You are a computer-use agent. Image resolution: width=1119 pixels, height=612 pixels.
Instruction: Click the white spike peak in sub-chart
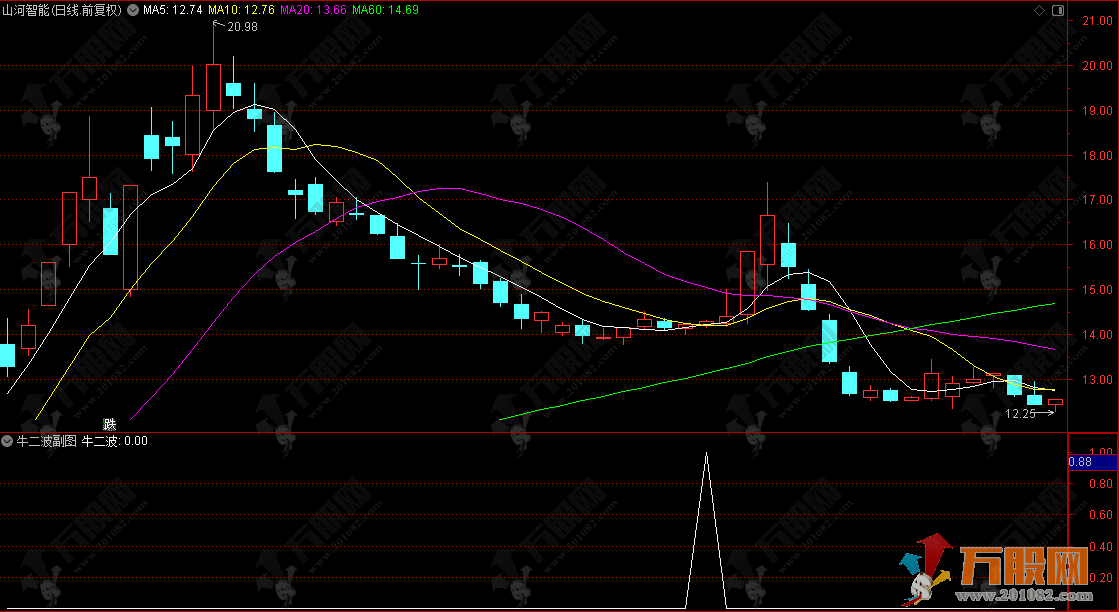coord(706,456)
